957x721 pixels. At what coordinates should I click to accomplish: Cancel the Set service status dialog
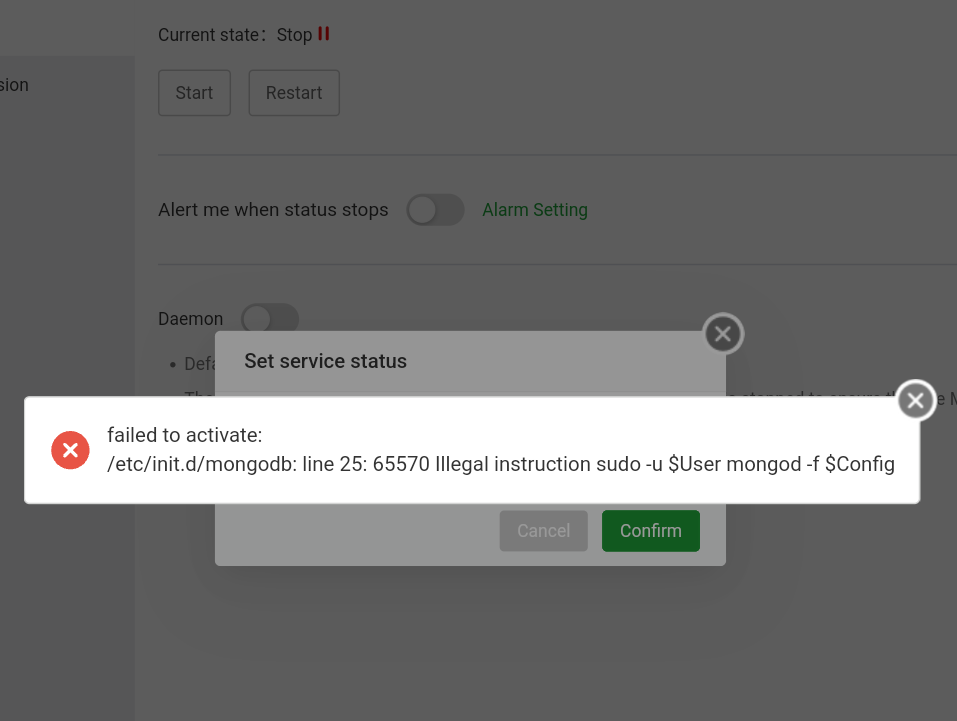(x=543, y=531)
